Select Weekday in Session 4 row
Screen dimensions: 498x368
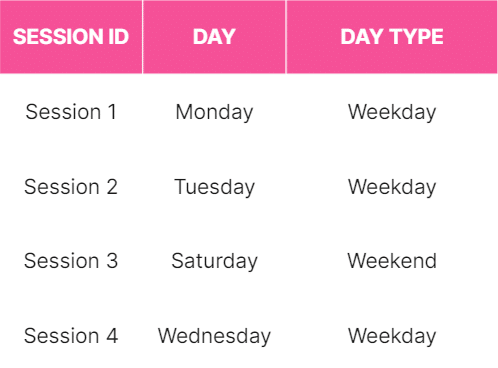tap(392, 336)
